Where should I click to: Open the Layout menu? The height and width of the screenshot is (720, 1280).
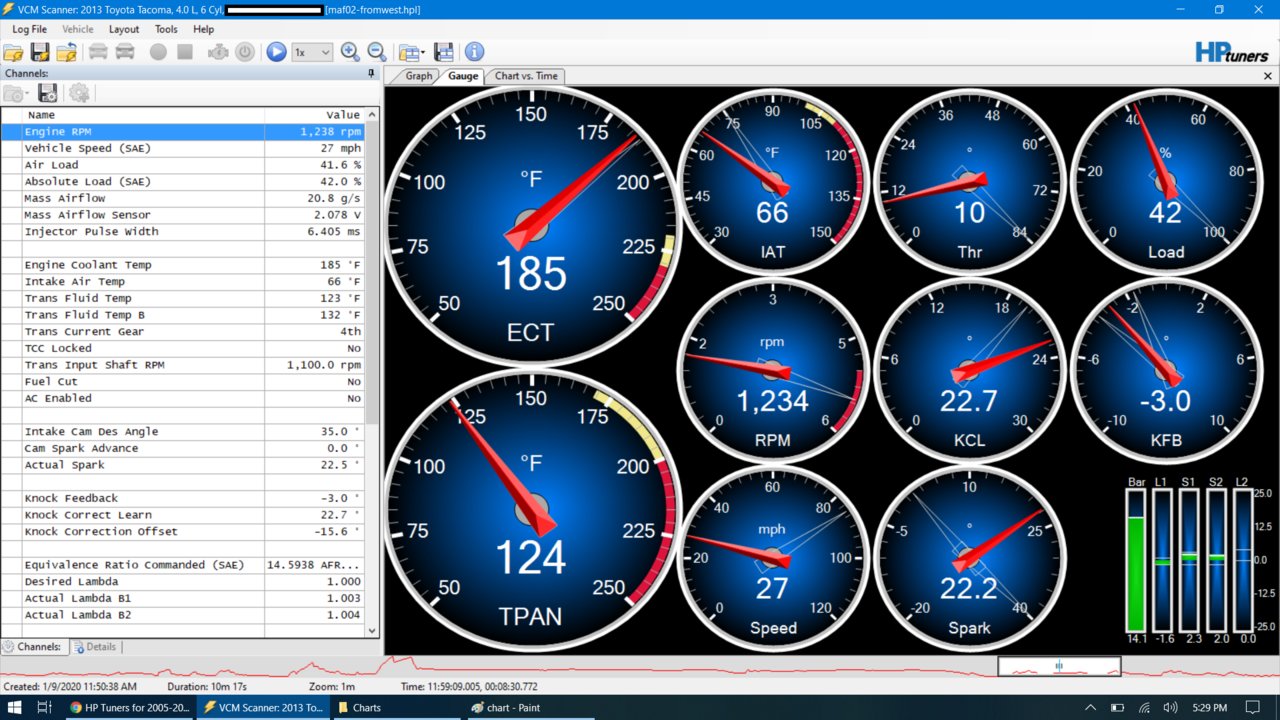pos(124,29)
